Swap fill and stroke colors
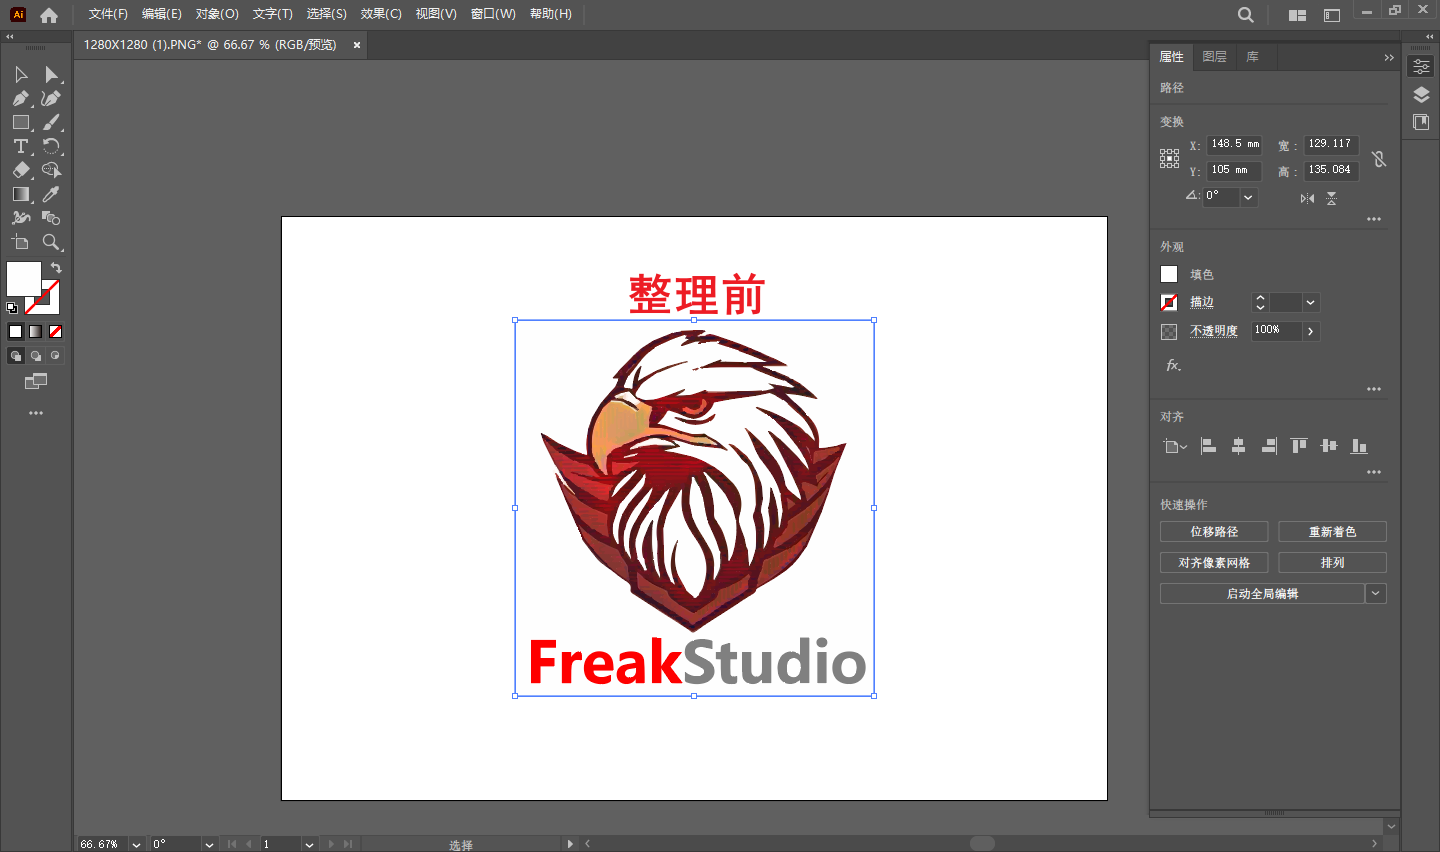This screenshot has width=1440, height=852. click(56, 268)
